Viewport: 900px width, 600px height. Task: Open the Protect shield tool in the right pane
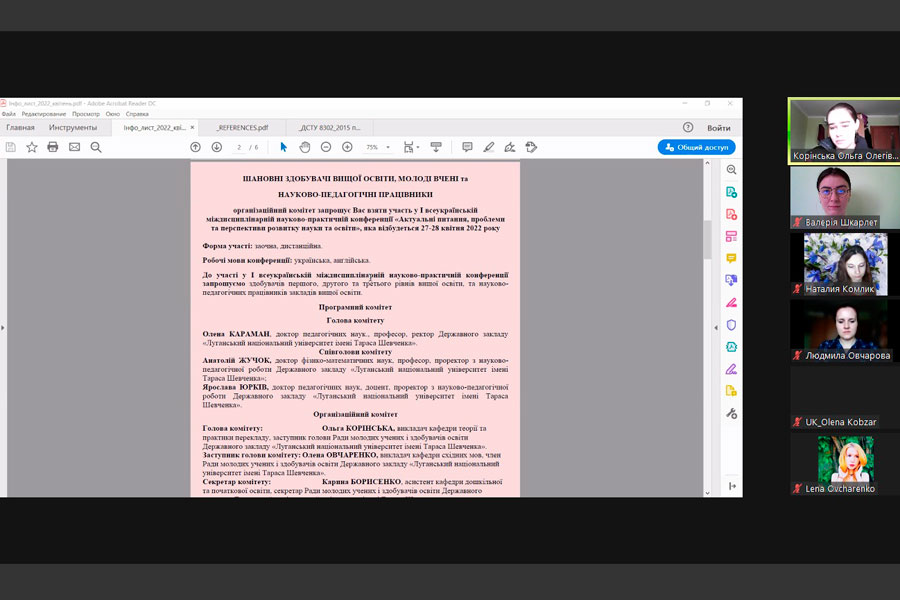pyautogui.click(x=731, y=325)
